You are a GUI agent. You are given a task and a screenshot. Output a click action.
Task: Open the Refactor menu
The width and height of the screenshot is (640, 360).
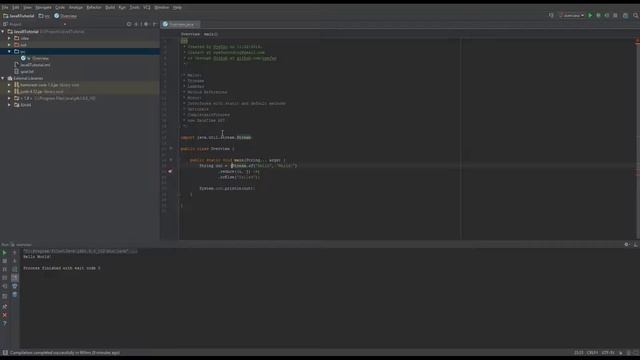pyautogui.click(x=94, y=7)
